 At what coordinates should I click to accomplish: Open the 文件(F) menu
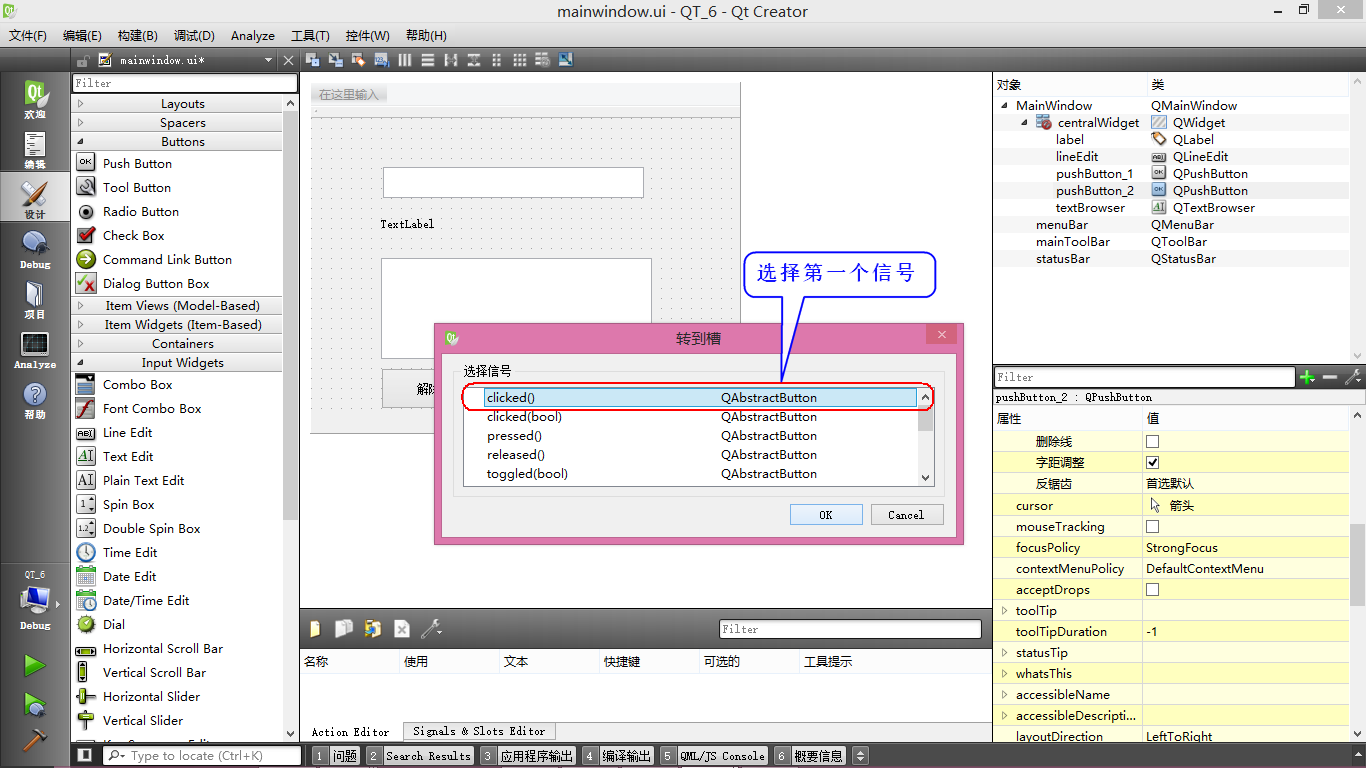[28, 35]
